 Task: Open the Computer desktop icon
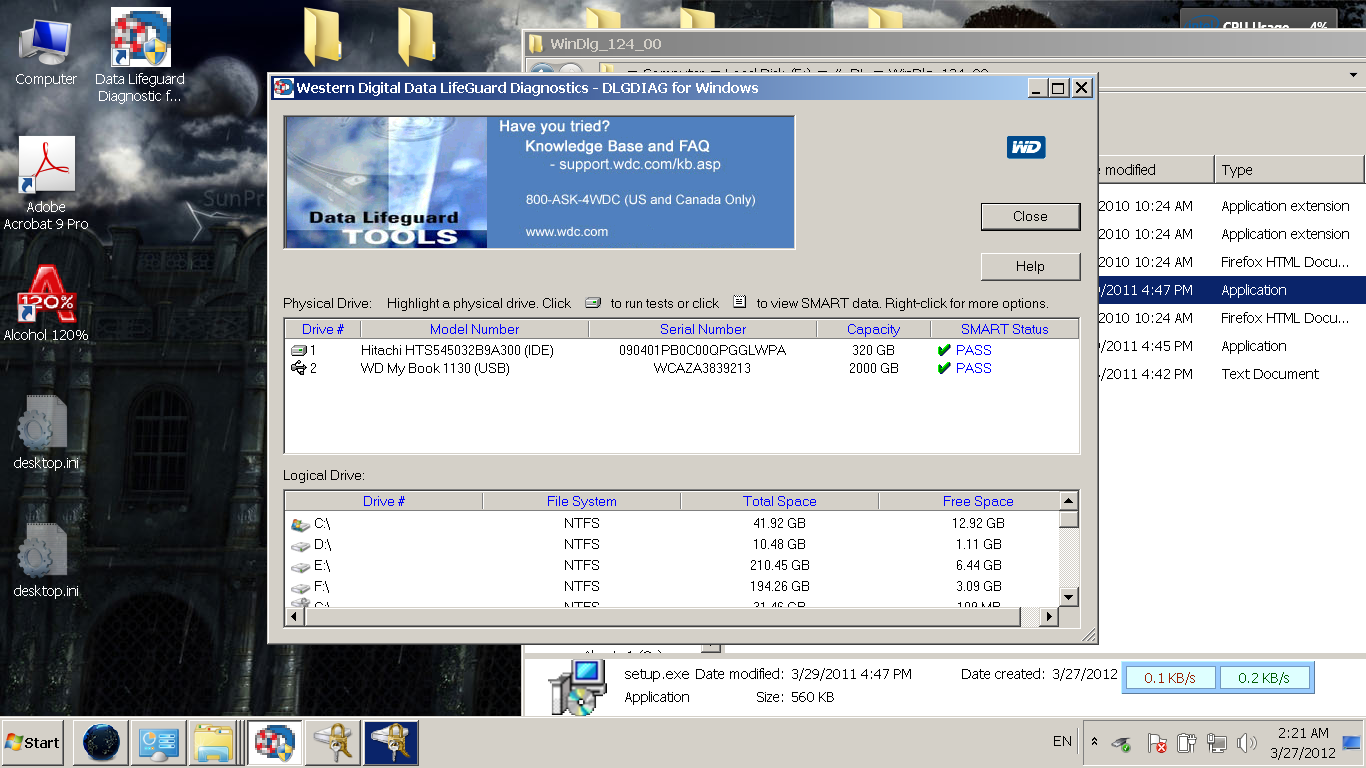pyautogui.click(x=46, y=52)
